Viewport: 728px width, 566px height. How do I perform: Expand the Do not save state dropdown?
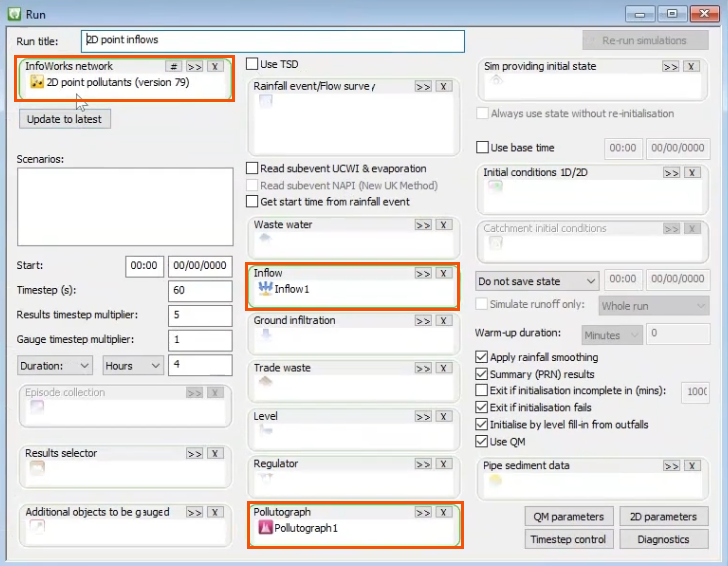coord(537,281)
